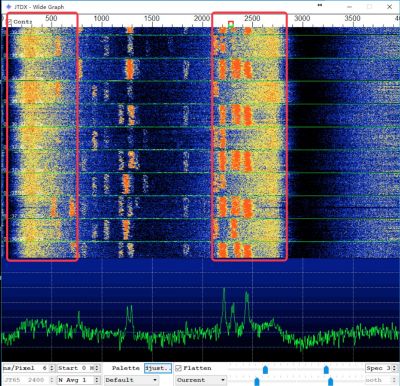Click the green RX frequency marker on scale
This screenshot has height=386, width=400.
(x=231, y=26)
